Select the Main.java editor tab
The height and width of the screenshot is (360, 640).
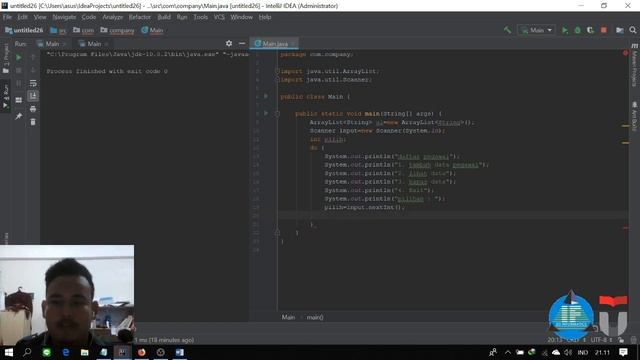(274, 44)
